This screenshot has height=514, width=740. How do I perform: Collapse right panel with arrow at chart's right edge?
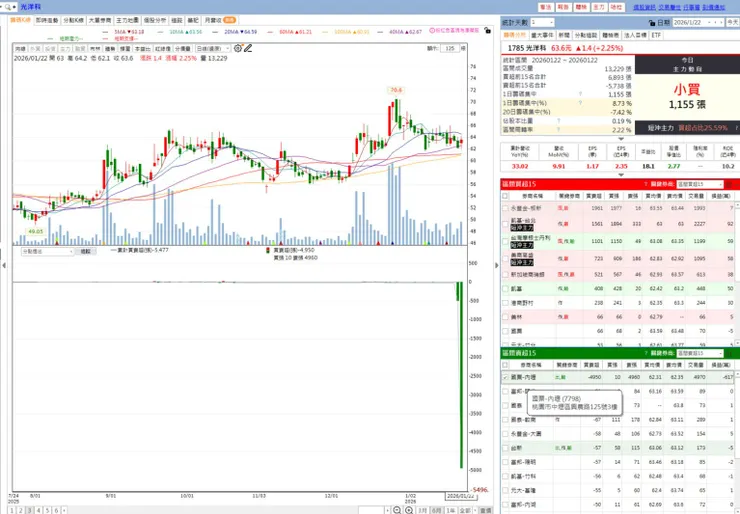496,265
